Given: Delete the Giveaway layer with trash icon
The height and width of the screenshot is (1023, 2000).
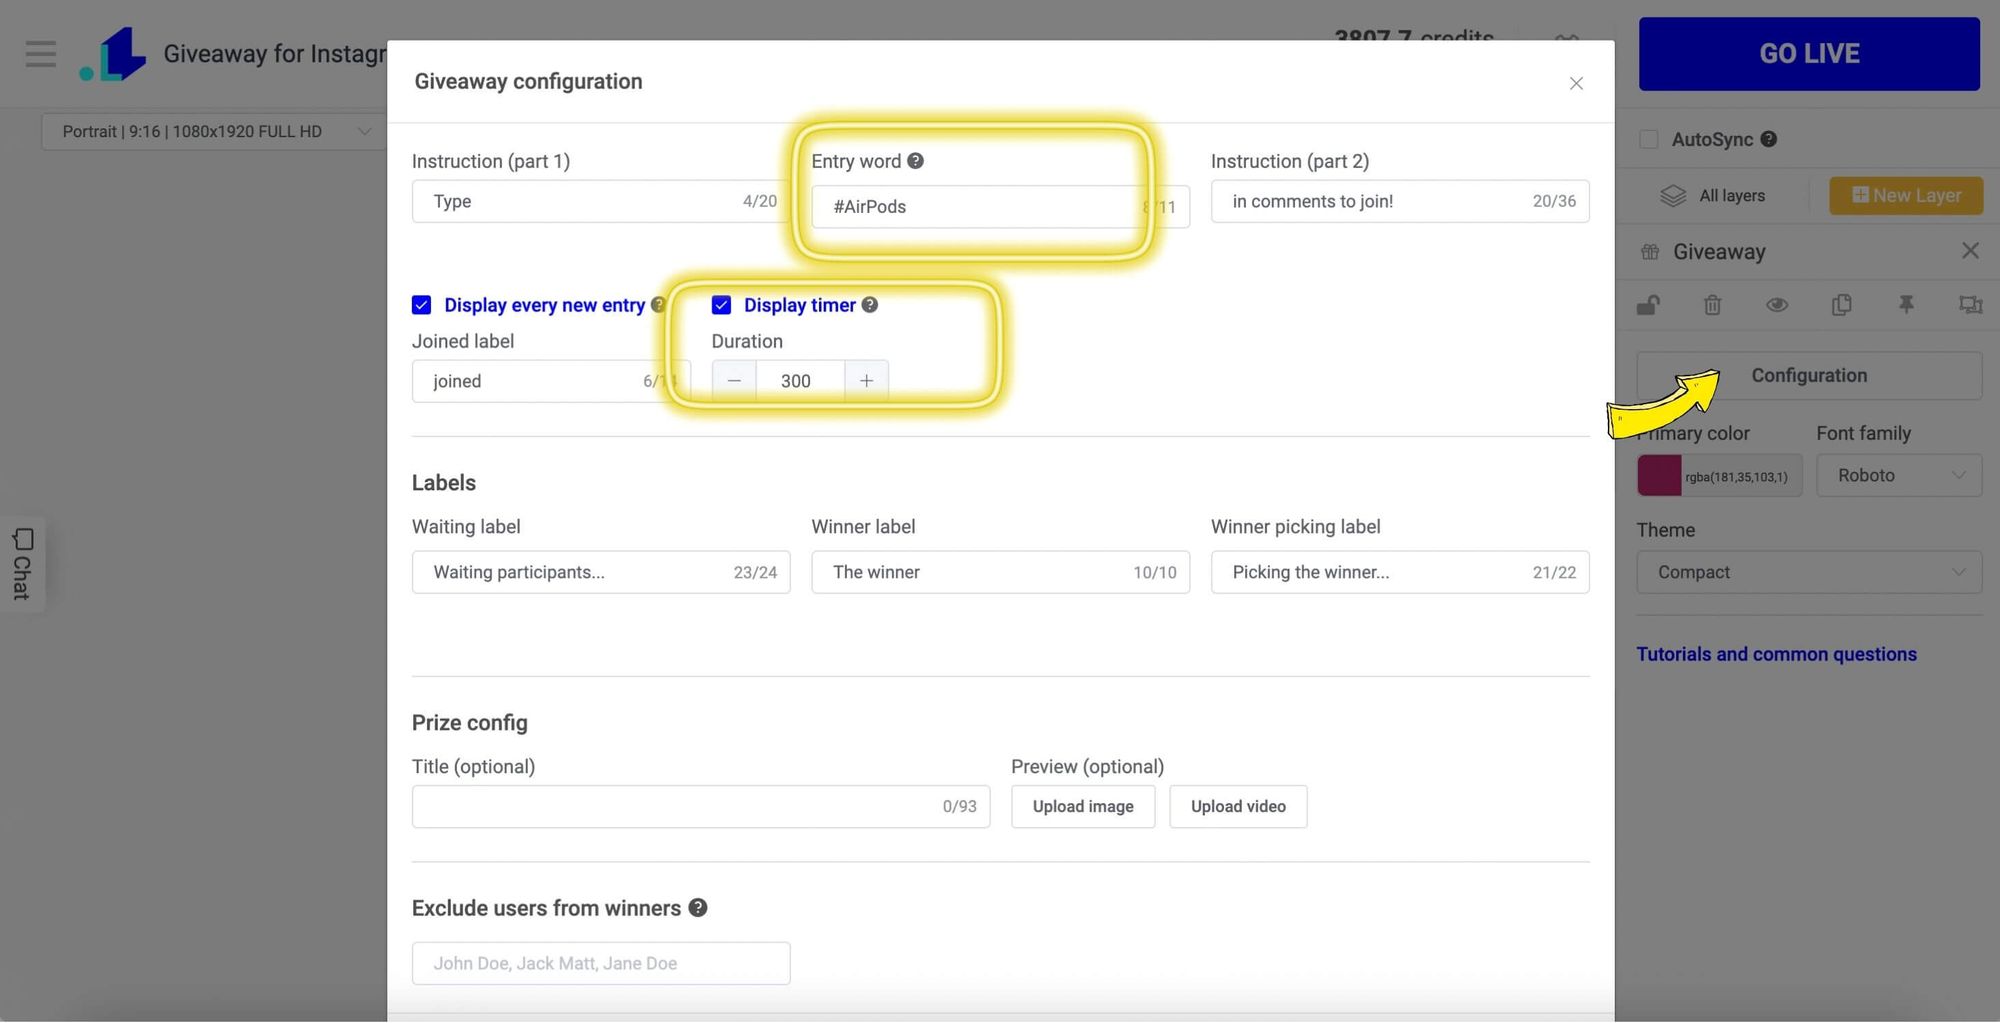Looking at the screenshot, I should tap(1713, 305).
